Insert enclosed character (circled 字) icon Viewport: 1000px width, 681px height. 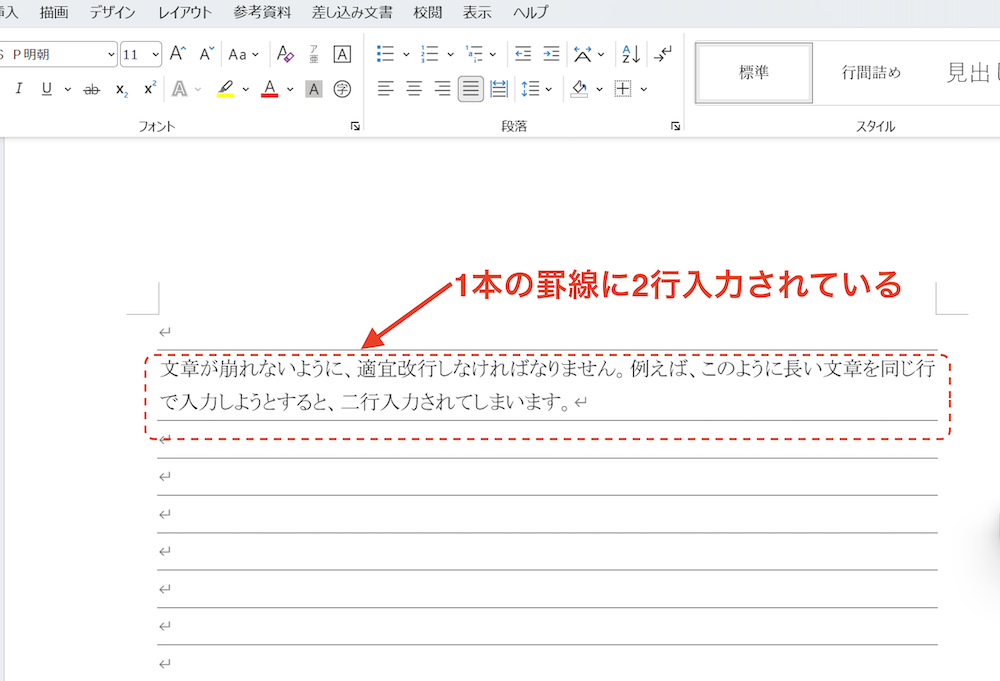[x=342, y=89]
